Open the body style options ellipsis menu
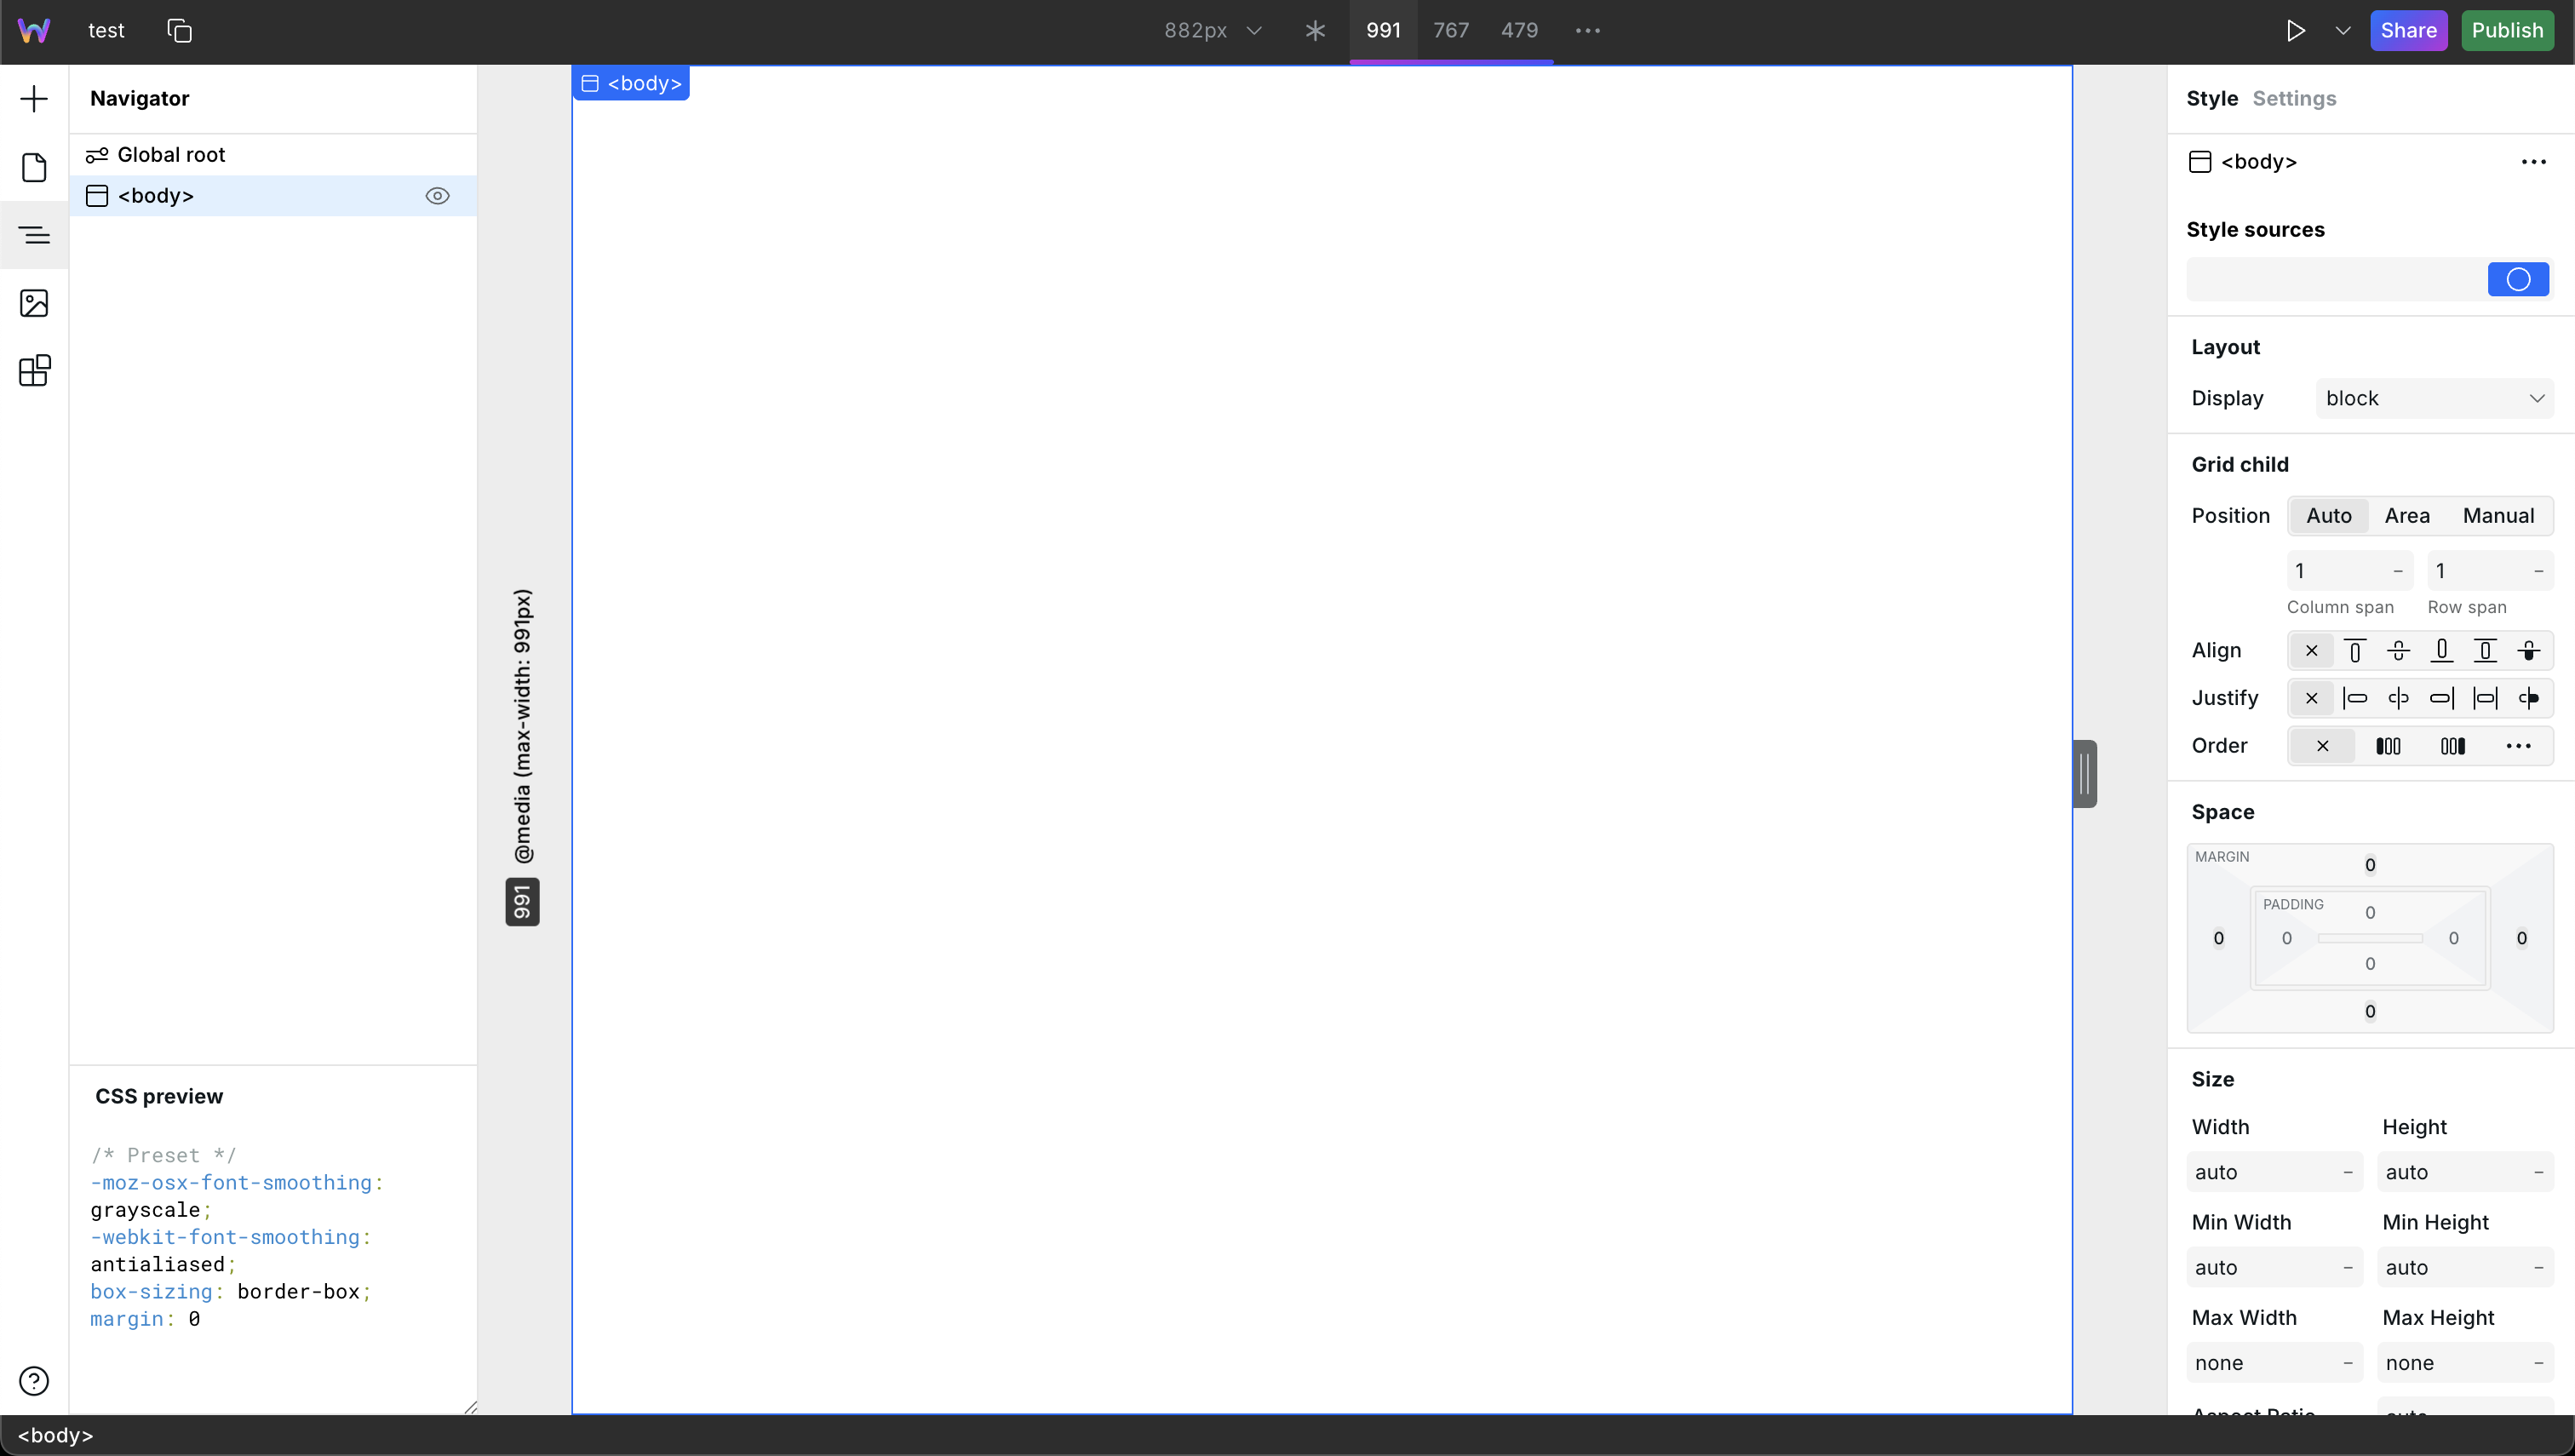This screenshot has width=2575, height=1456. (x=2533, y=162)
